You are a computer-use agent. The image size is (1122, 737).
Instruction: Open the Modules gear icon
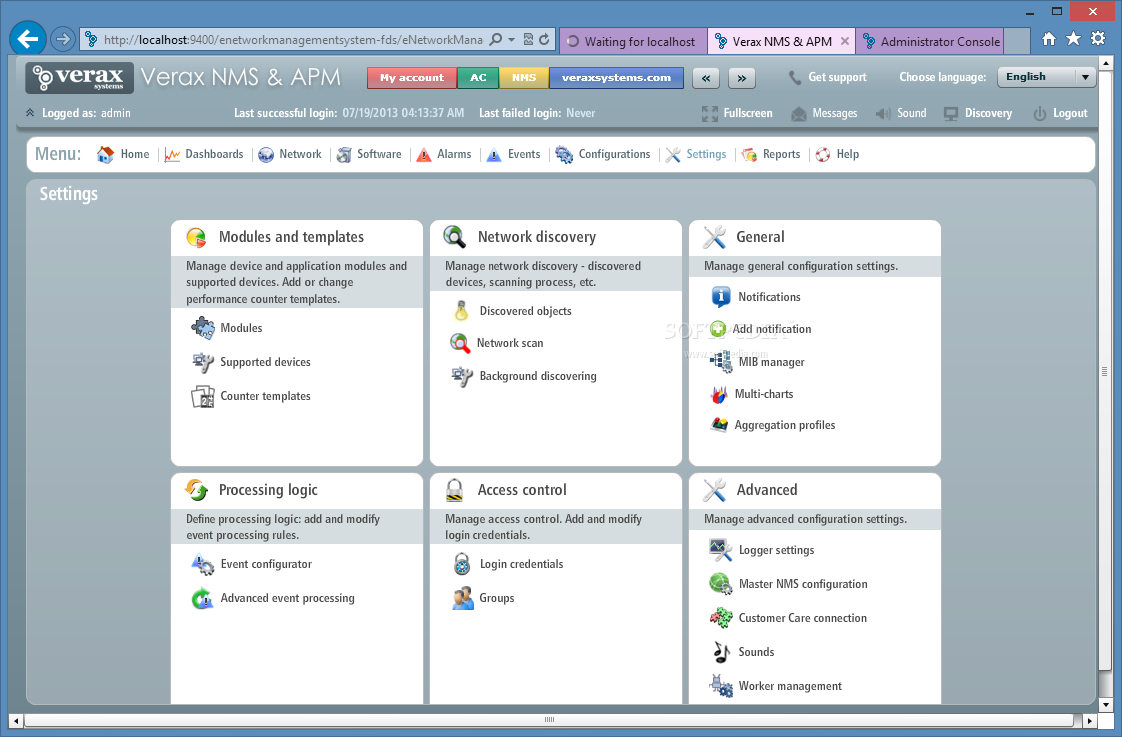point(203,328)
